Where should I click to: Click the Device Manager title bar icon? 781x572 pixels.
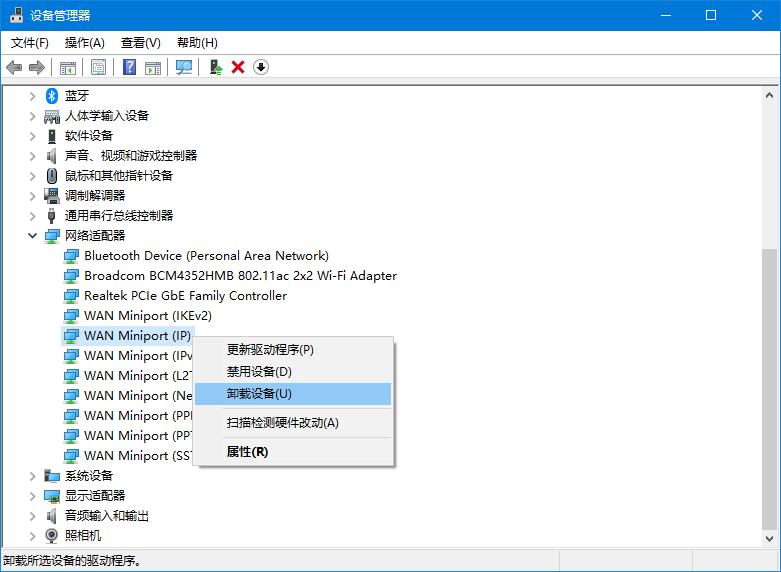16,15
